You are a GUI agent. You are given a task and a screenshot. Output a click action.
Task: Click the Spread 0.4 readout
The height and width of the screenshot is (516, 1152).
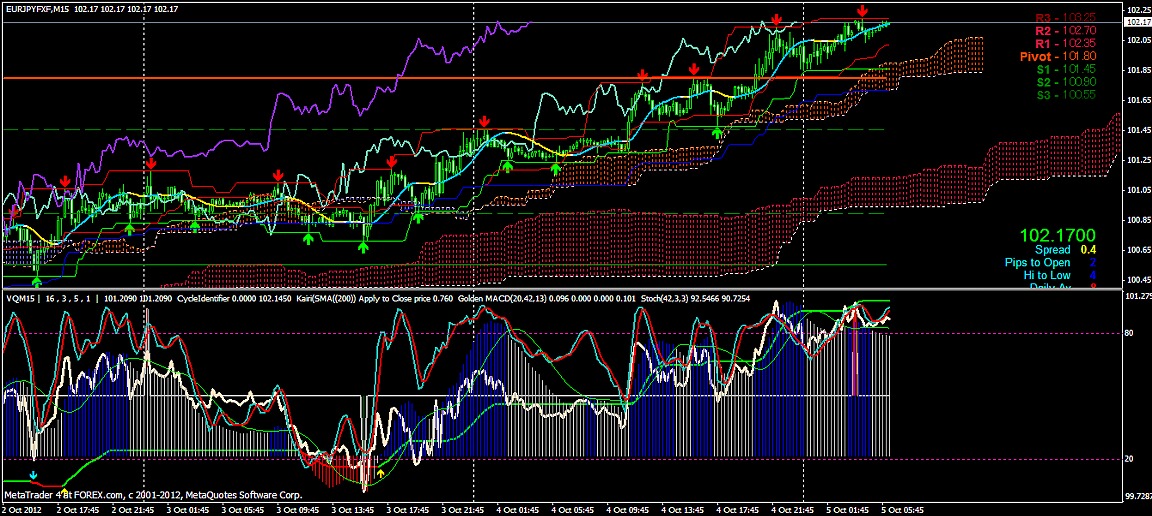[1065, 250]
